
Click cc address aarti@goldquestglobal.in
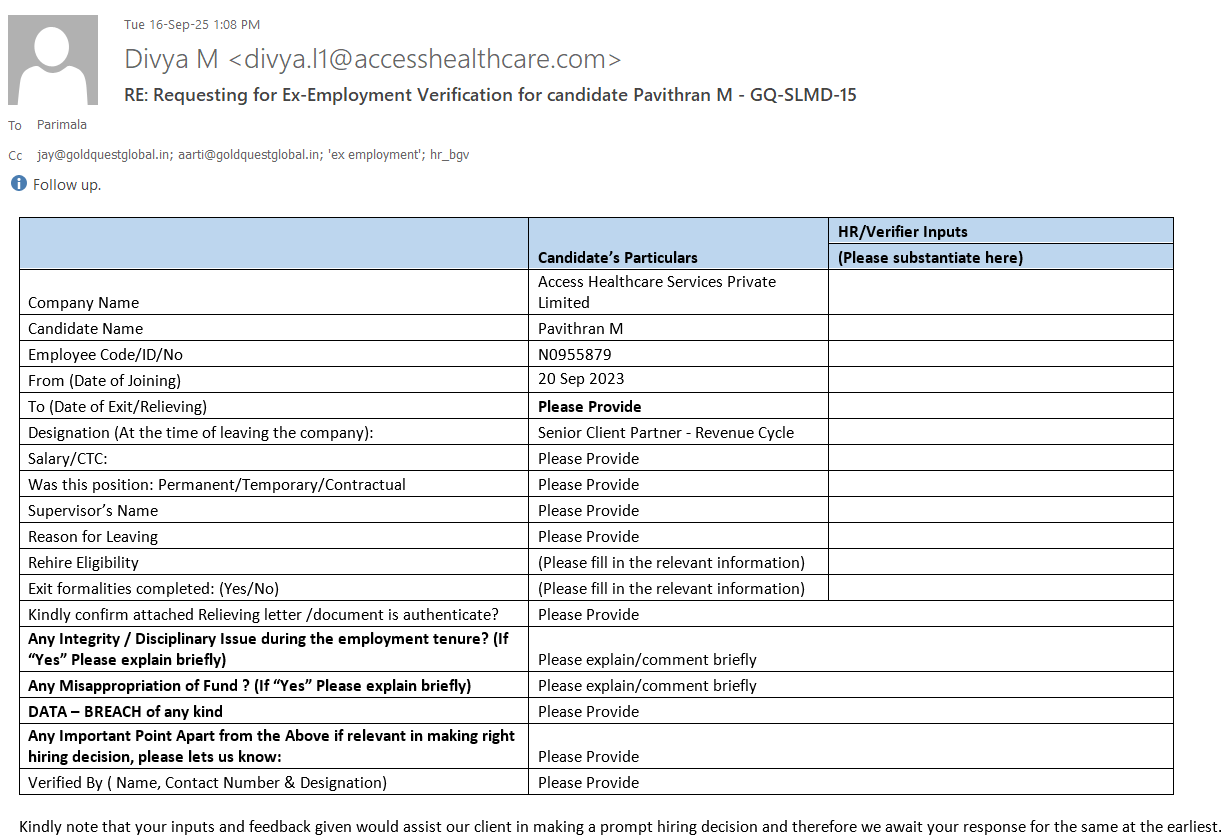[249, 155]
